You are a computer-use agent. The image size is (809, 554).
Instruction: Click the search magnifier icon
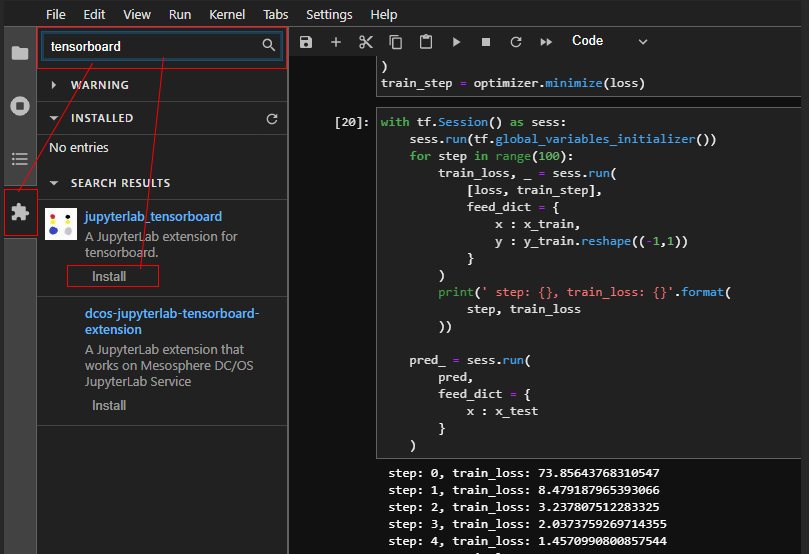tap(268, 45)
